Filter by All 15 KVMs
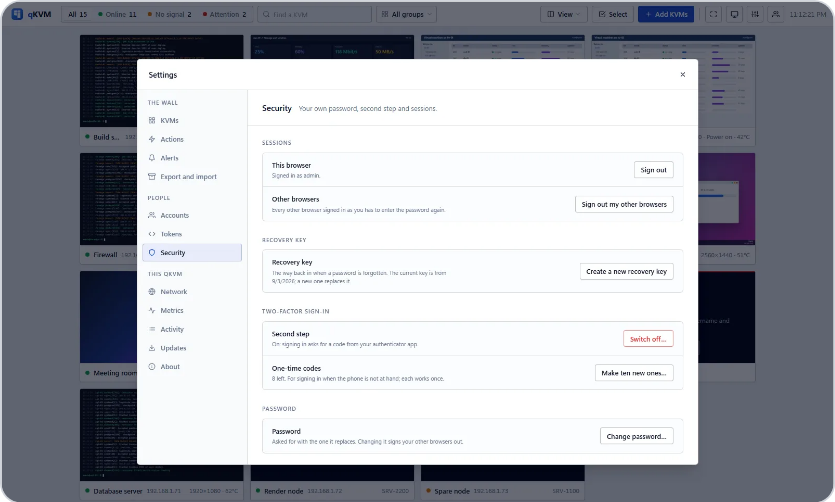 (78, 14)
